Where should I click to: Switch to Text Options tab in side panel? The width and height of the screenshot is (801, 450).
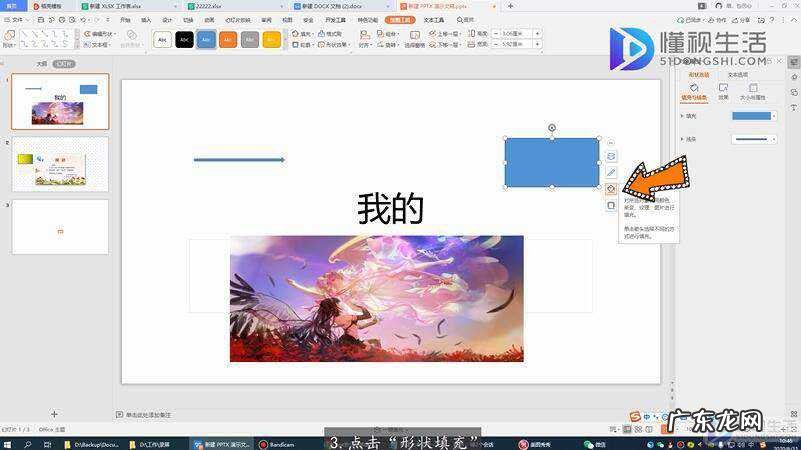pos(738,75)
